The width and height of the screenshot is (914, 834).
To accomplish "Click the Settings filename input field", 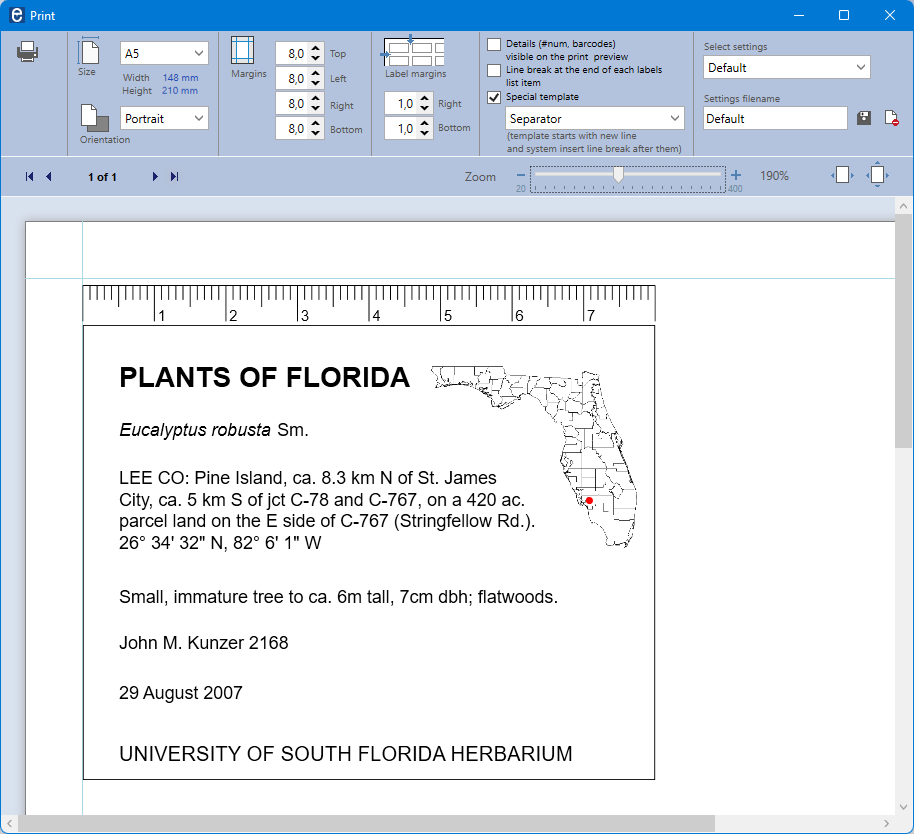I will tap(775, 118).
